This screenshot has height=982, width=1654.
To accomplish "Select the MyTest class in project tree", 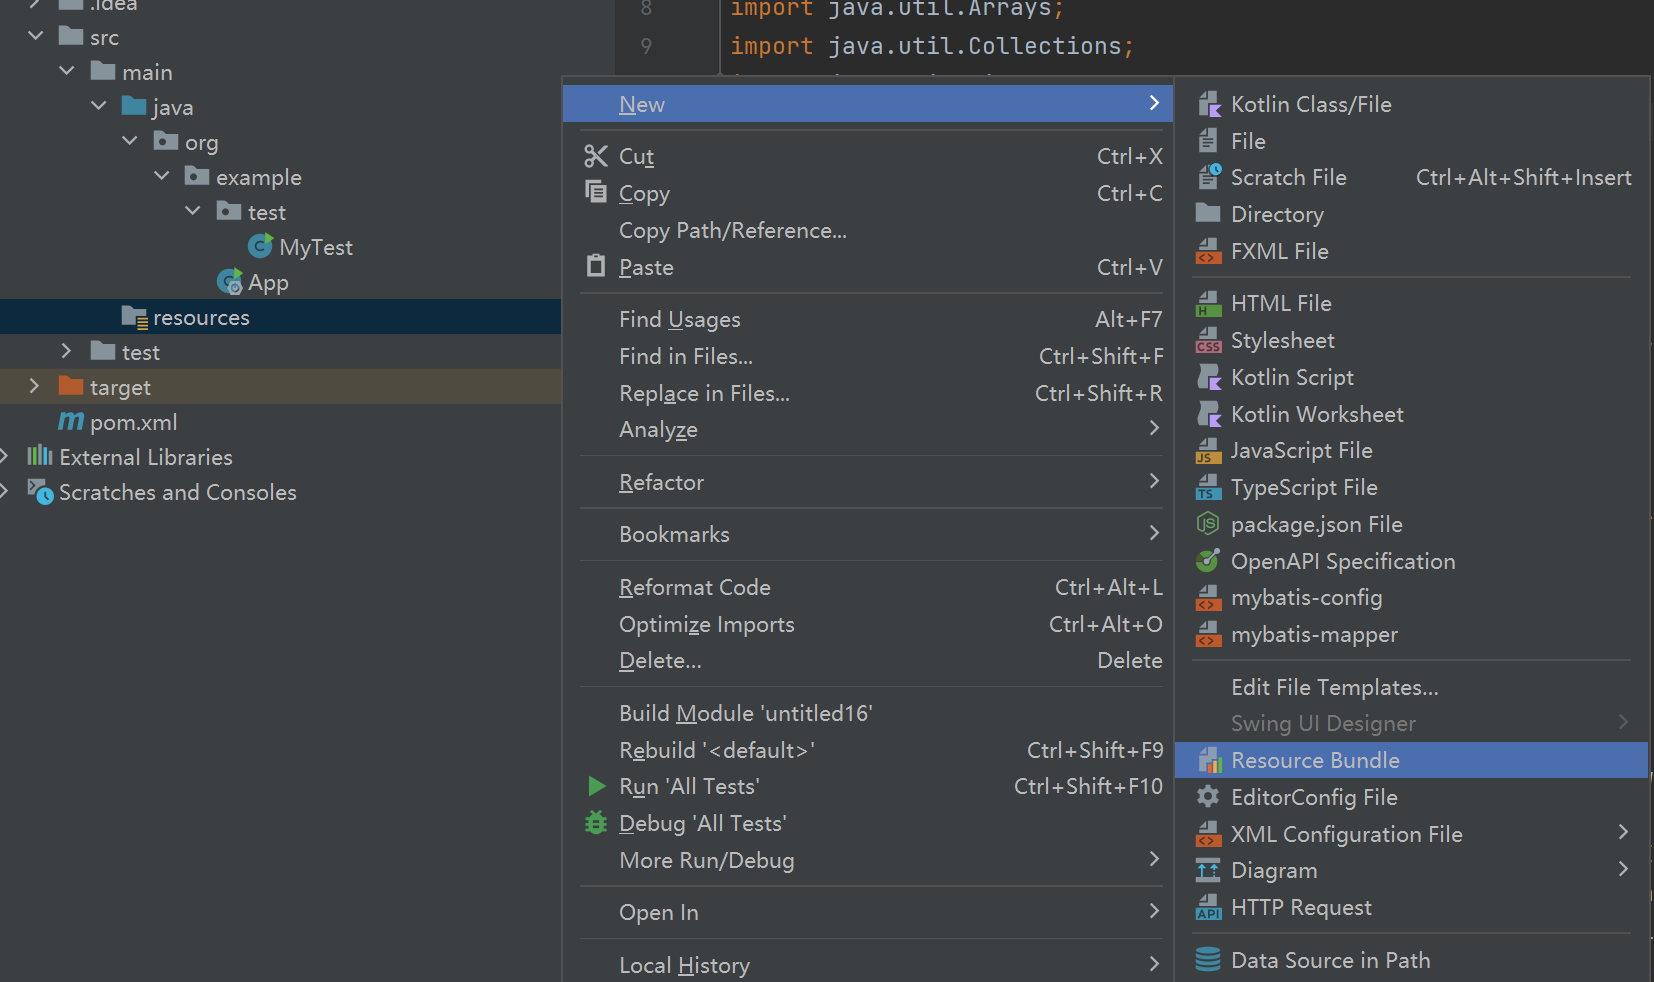I will pos(317,247).
